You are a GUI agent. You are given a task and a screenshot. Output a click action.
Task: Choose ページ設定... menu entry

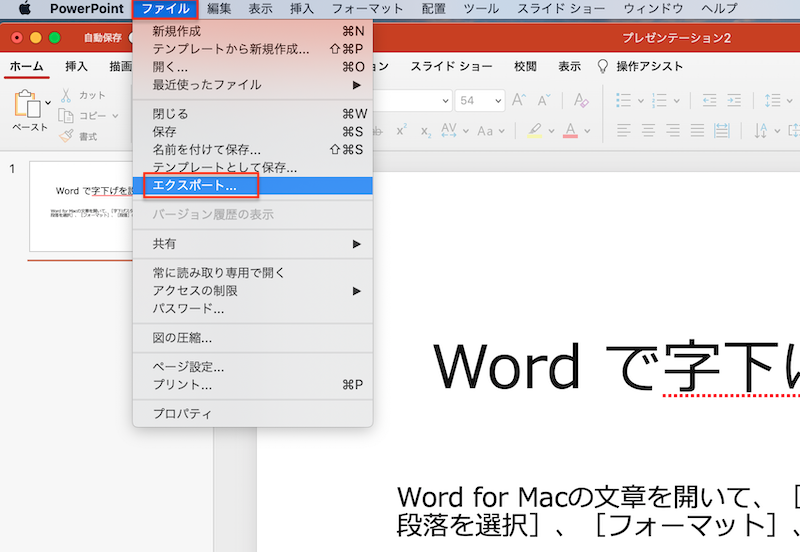click(253, 367)
